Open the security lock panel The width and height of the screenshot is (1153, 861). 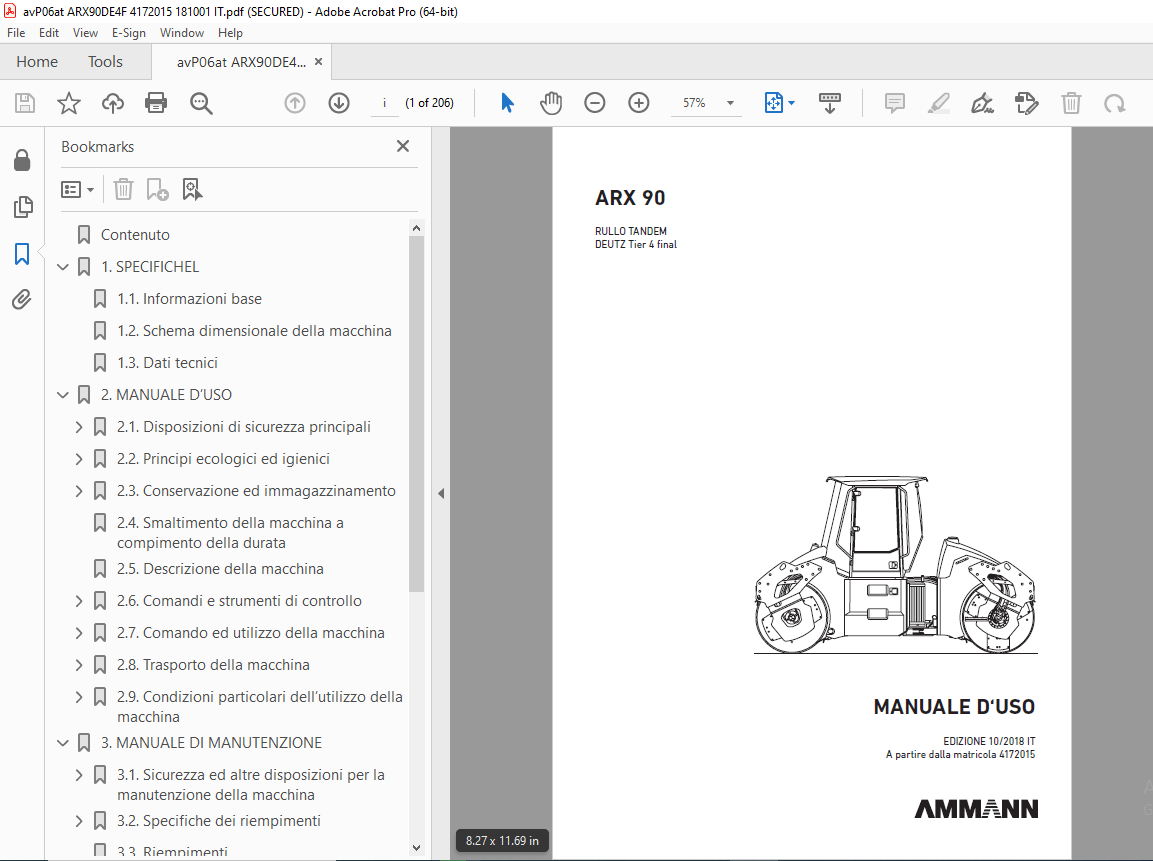22,160
